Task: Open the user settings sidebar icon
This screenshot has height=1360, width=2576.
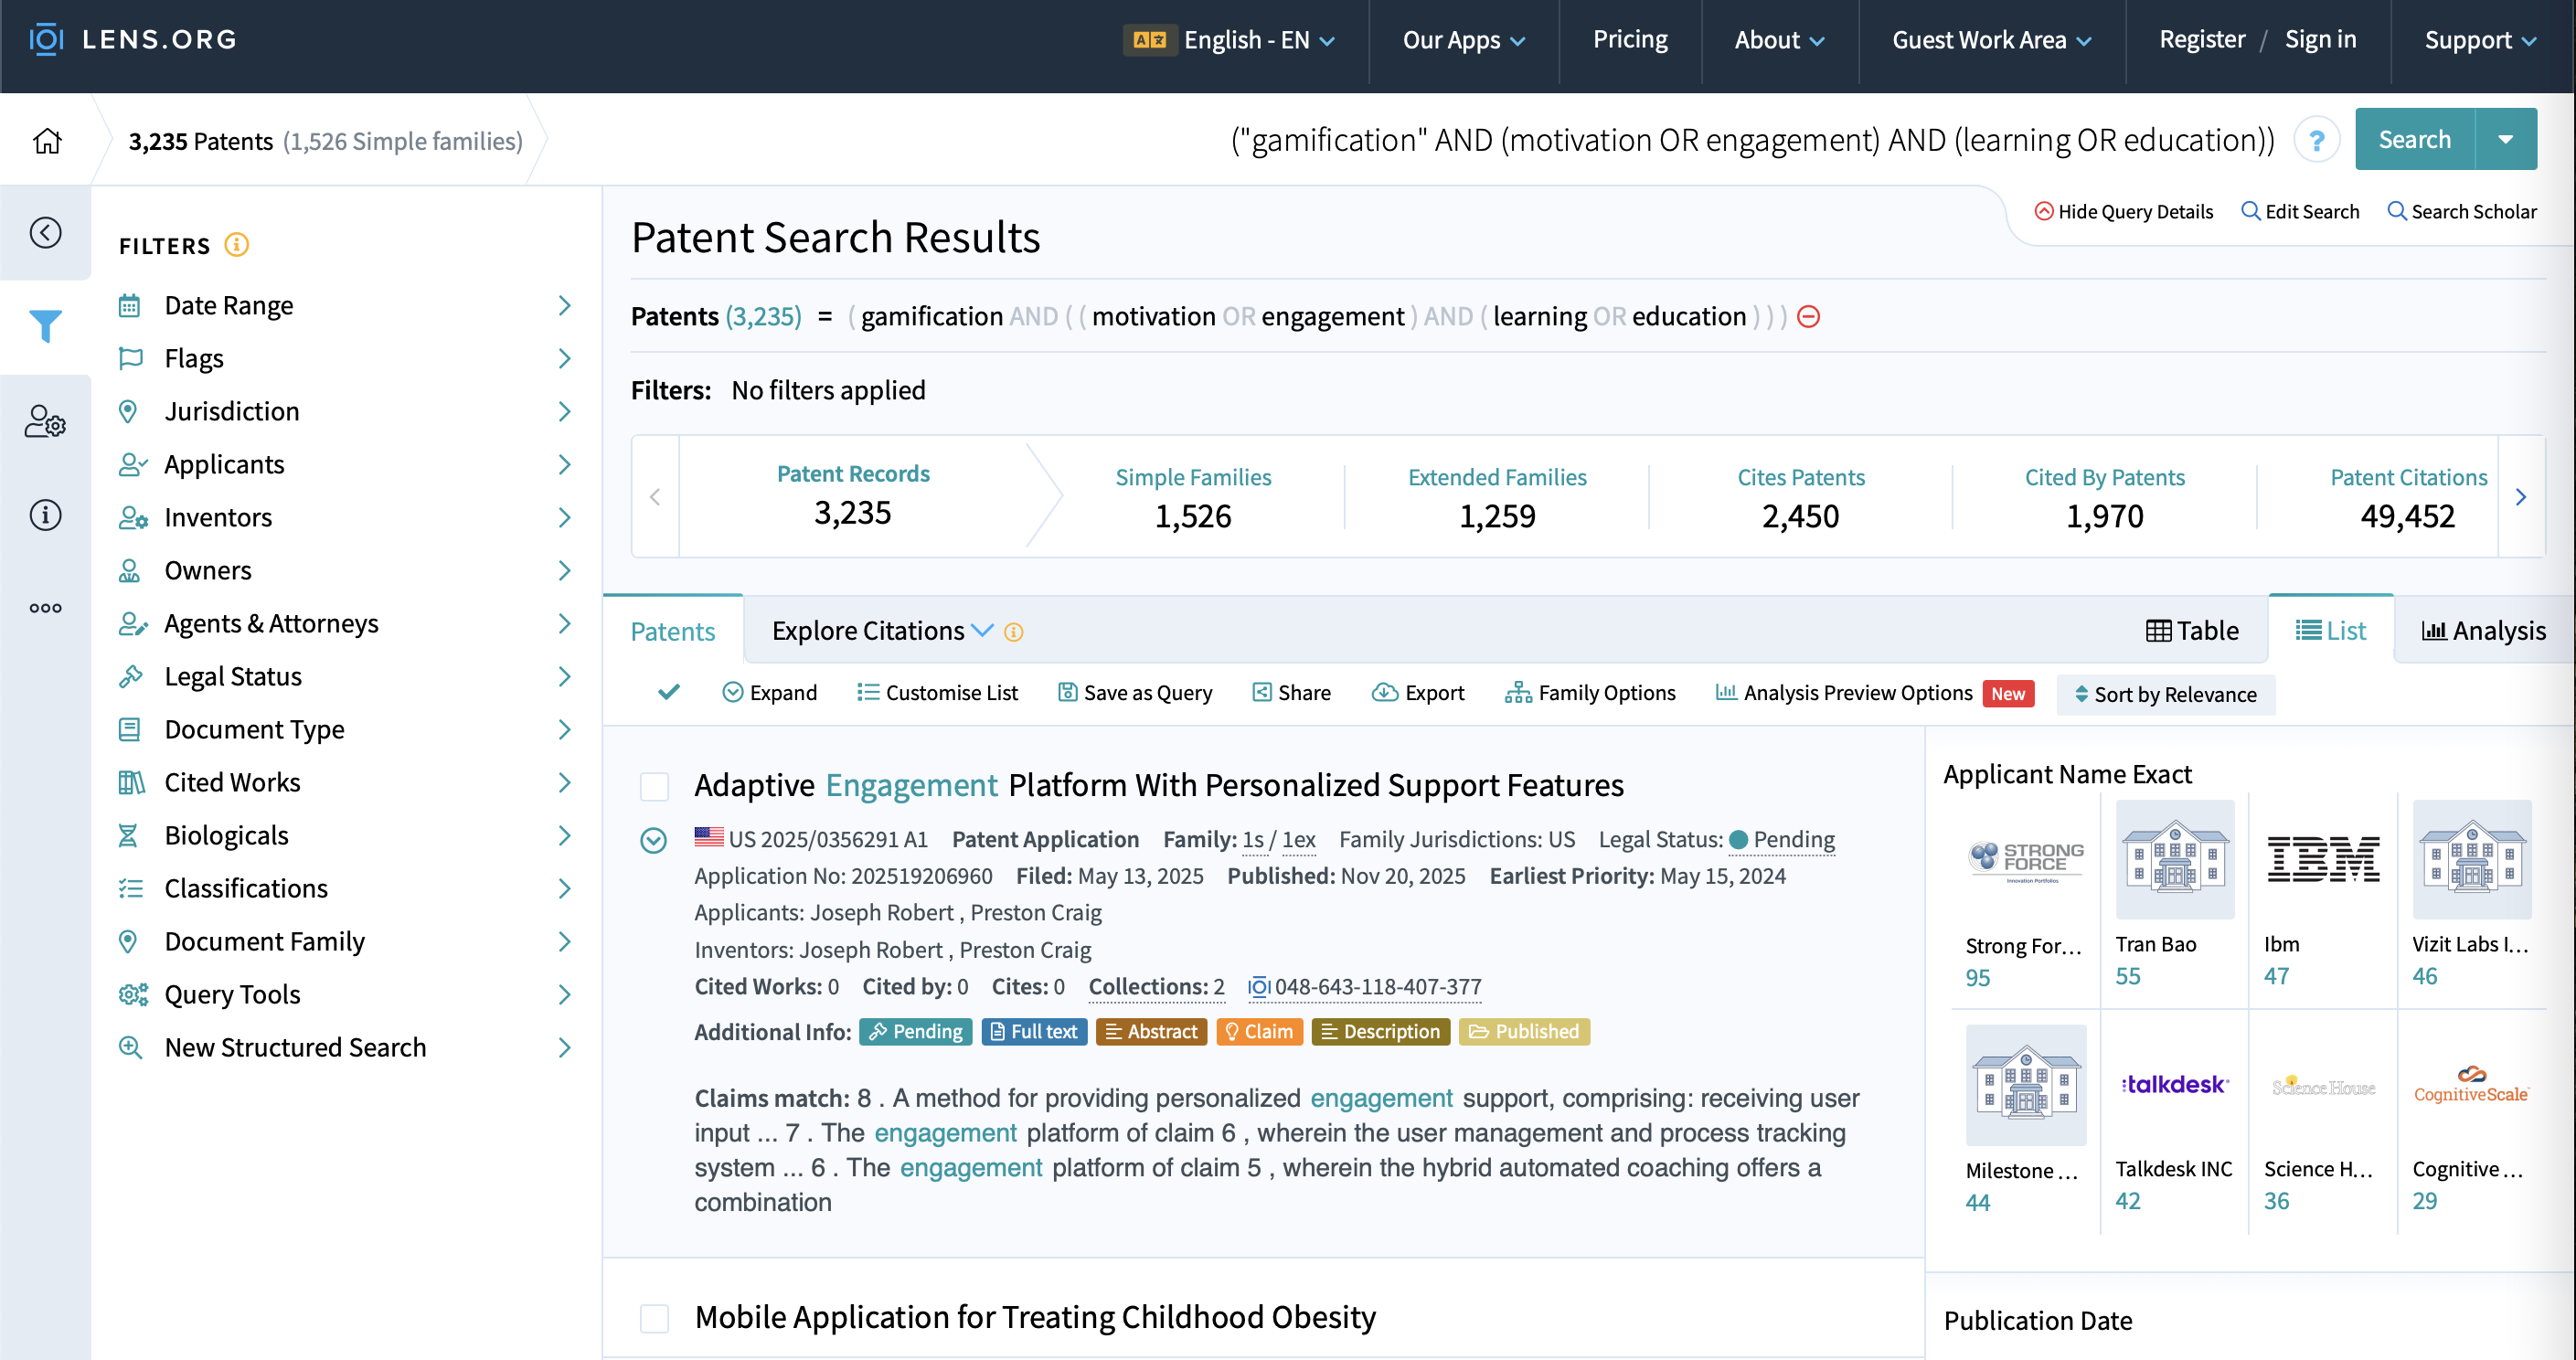Action: [x=45, y=421]
